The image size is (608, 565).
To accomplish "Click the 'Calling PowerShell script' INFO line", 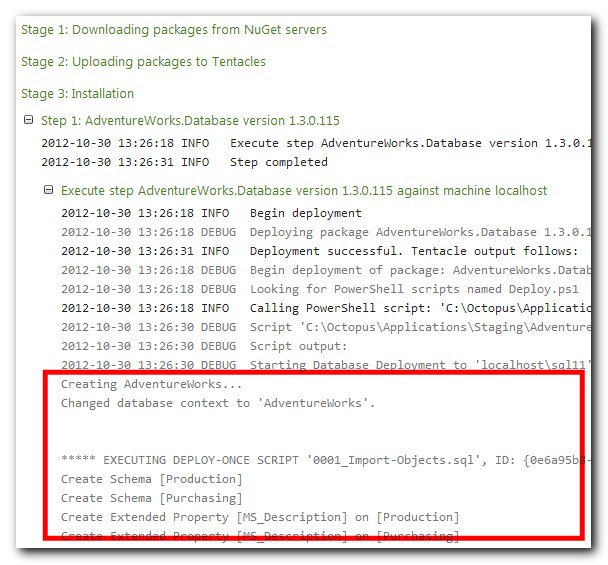I will 420,308.
